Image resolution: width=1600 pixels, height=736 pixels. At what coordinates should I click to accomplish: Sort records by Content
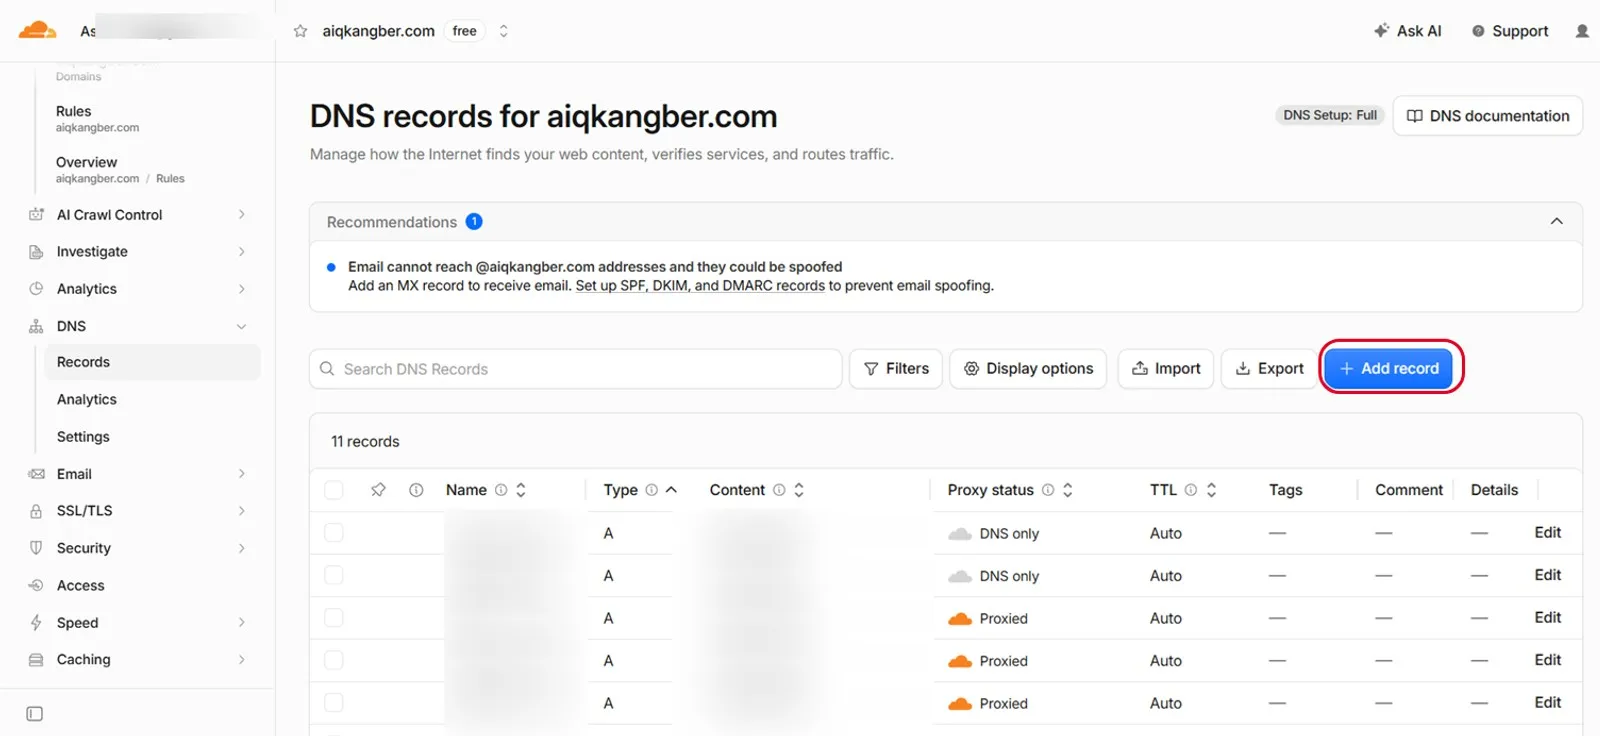pyautogui.click(x=799, y=490)
